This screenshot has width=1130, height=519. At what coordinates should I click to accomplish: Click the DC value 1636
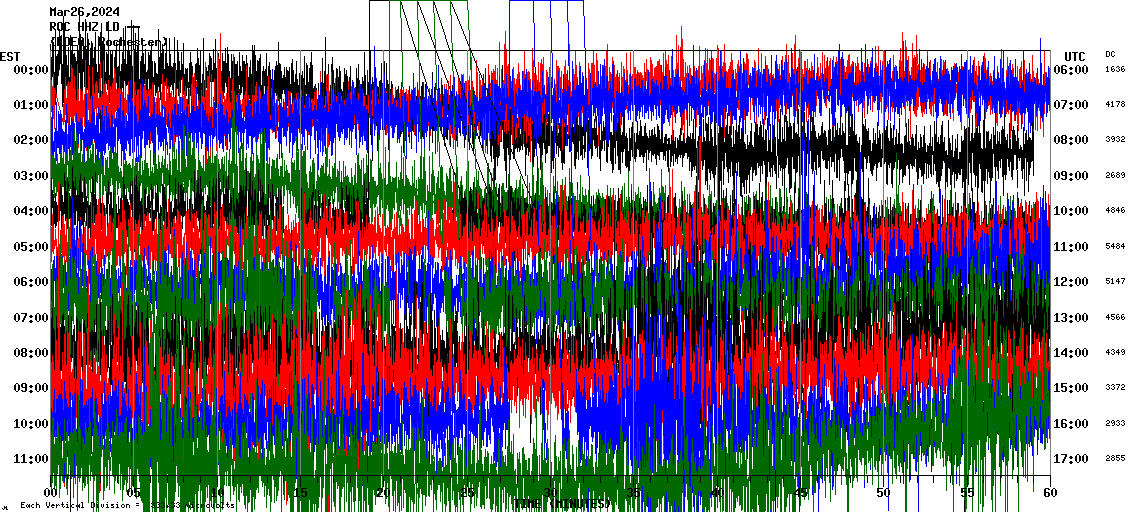pos(1115,70)
